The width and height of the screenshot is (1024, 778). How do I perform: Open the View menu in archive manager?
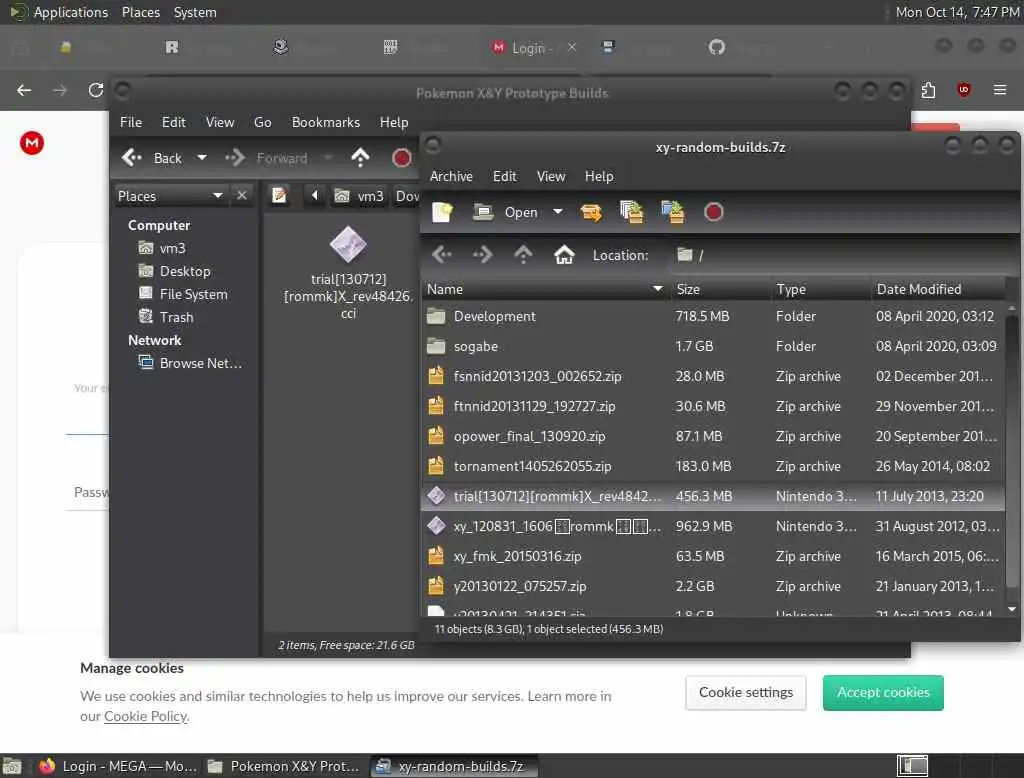(551, 176)
